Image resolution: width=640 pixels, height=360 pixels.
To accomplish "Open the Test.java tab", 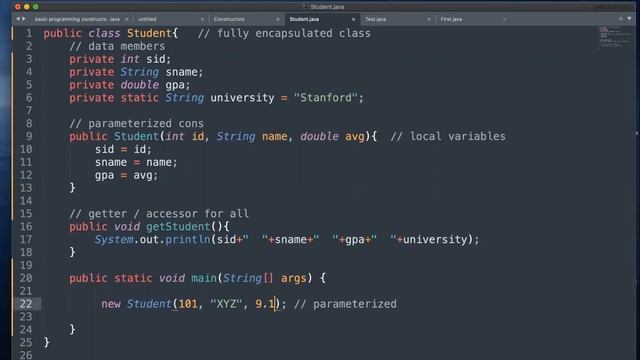I will 376,19.
